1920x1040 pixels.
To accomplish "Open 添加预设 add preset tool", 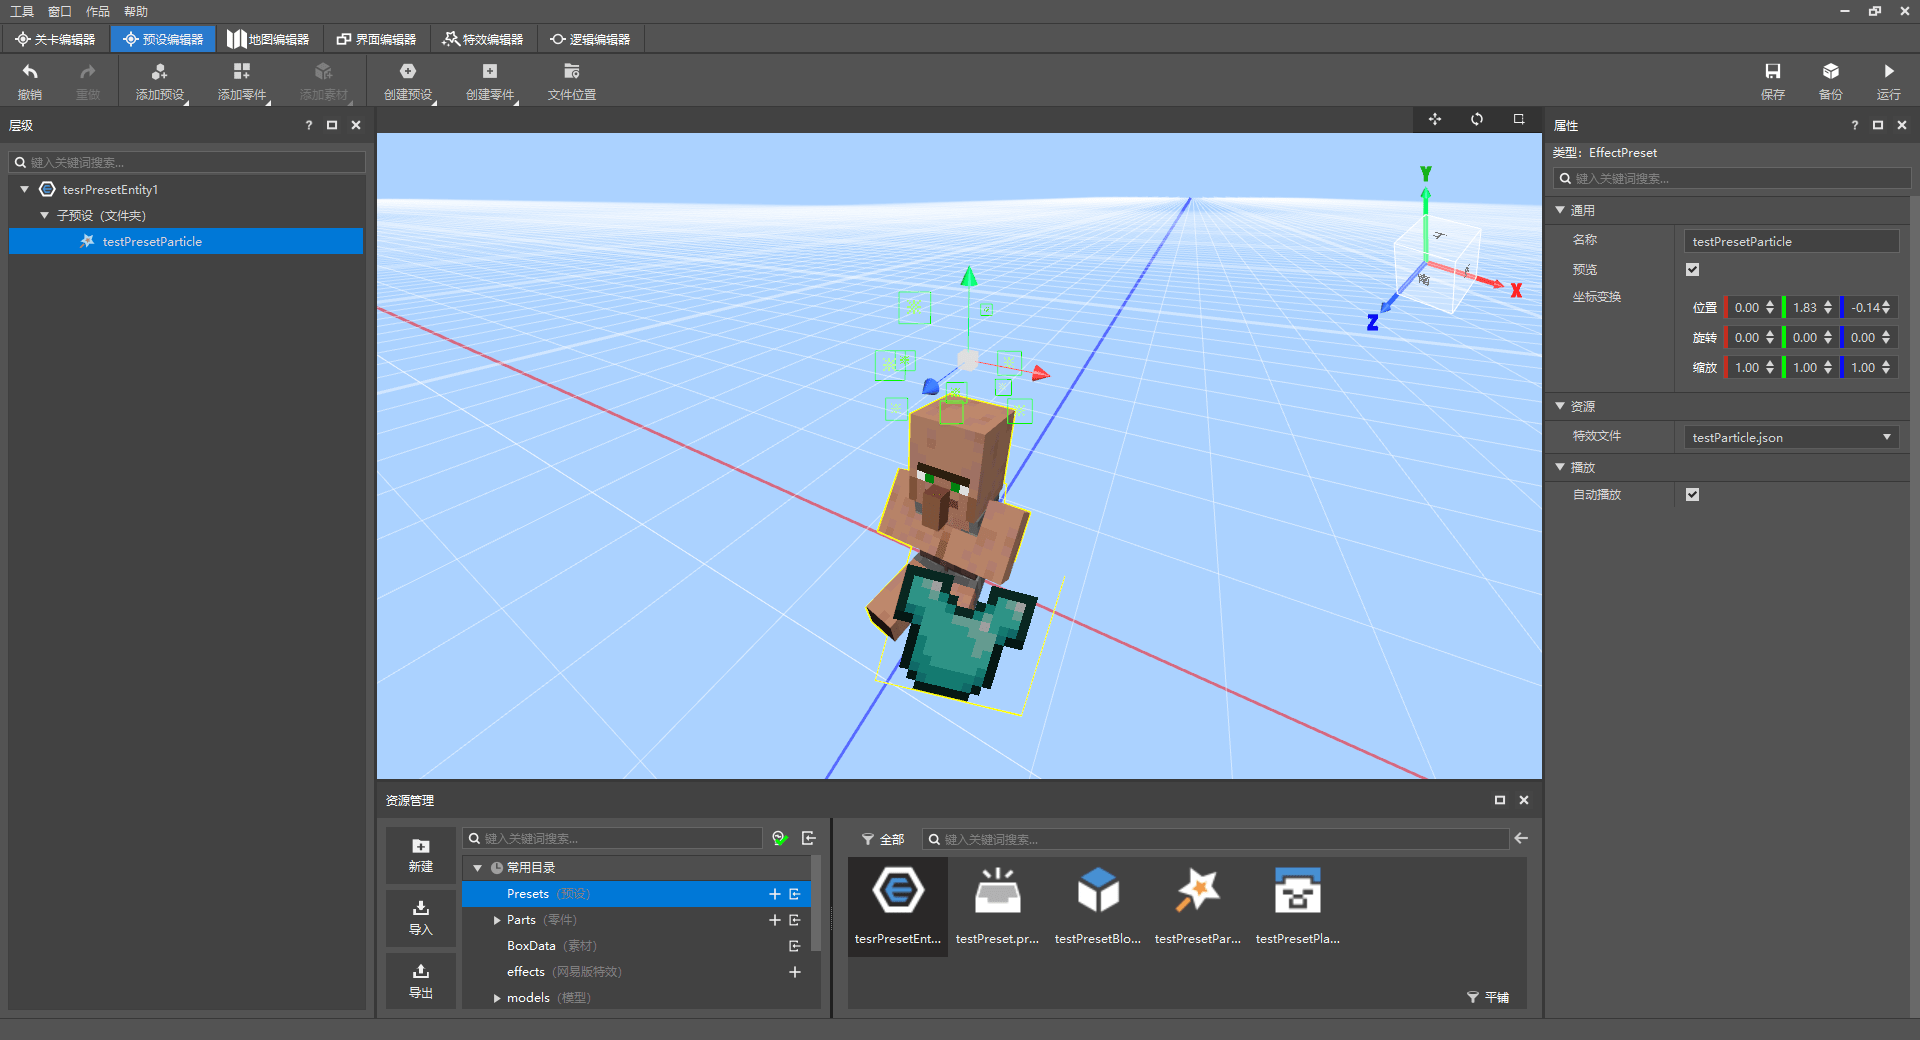I will (160, 81).
